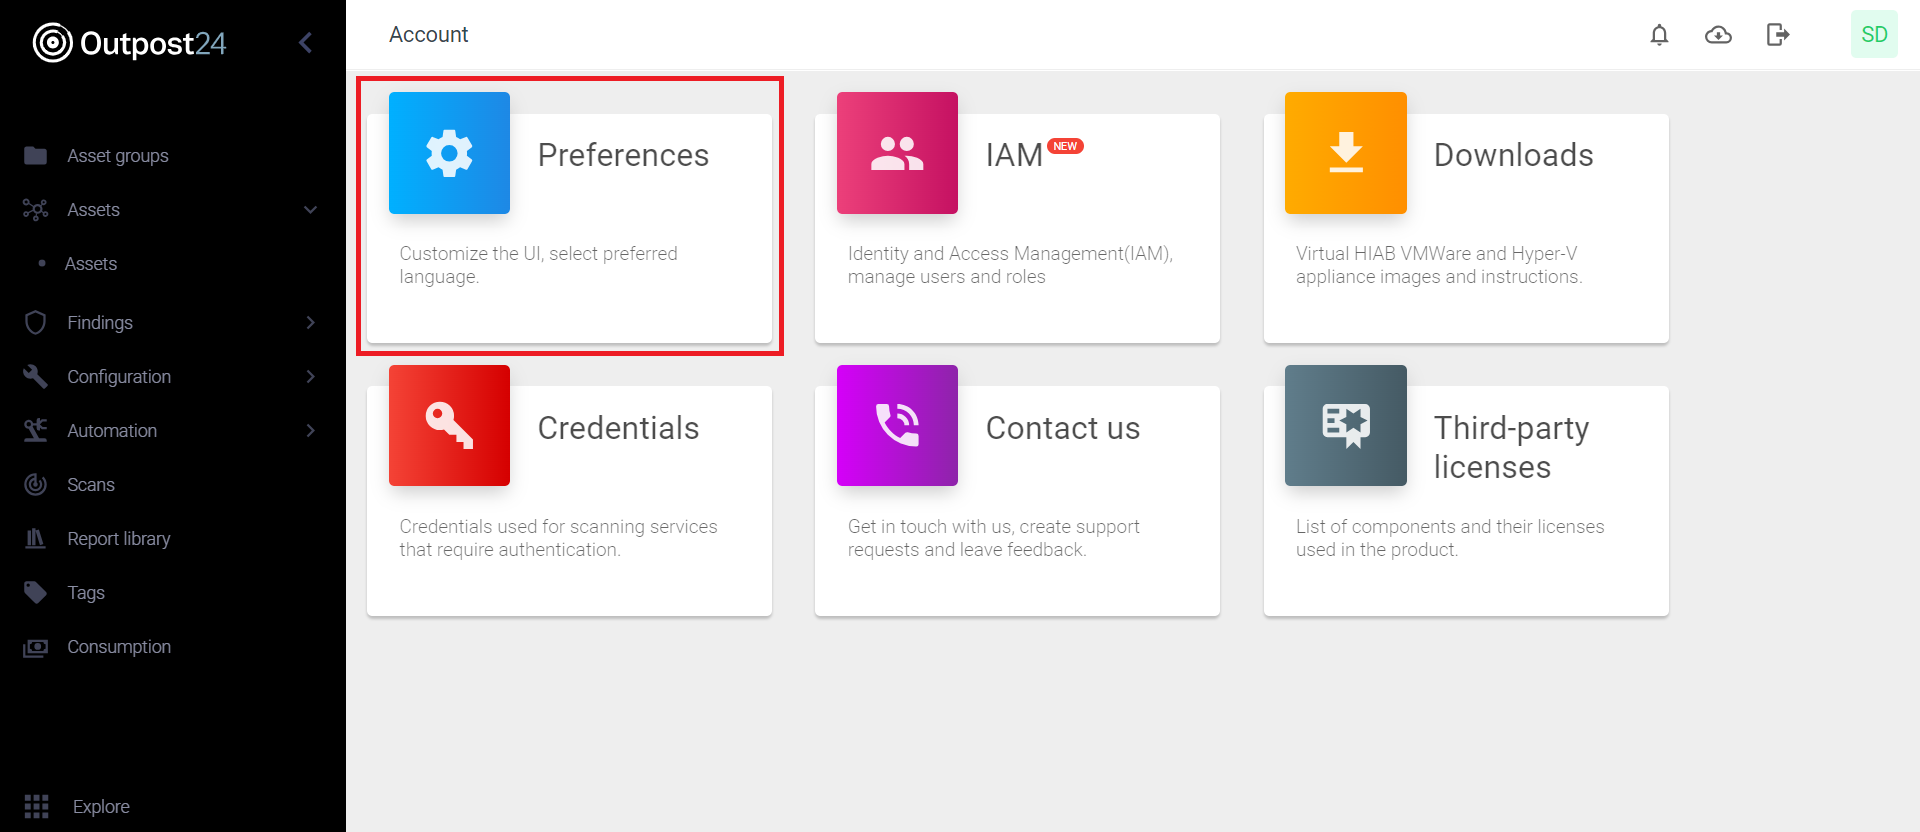Click the Scans radar icon
1920x832 pixels.
click(x=36, y=484)
